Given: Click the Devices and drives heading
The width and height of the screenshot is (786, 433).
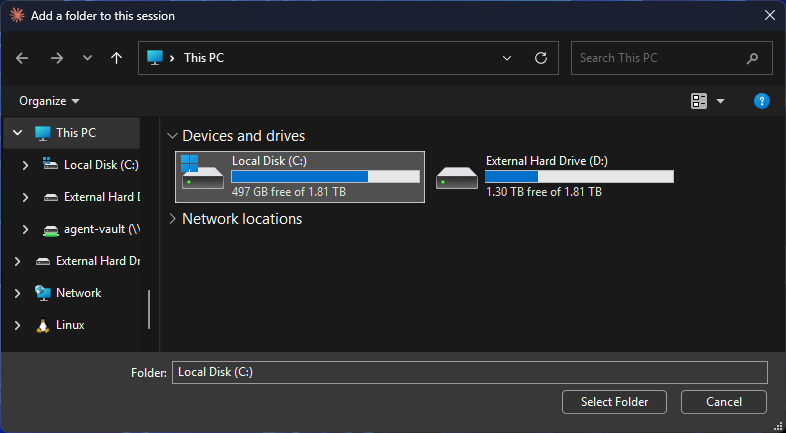Looking at the screenshot, I should coord(243,136).
